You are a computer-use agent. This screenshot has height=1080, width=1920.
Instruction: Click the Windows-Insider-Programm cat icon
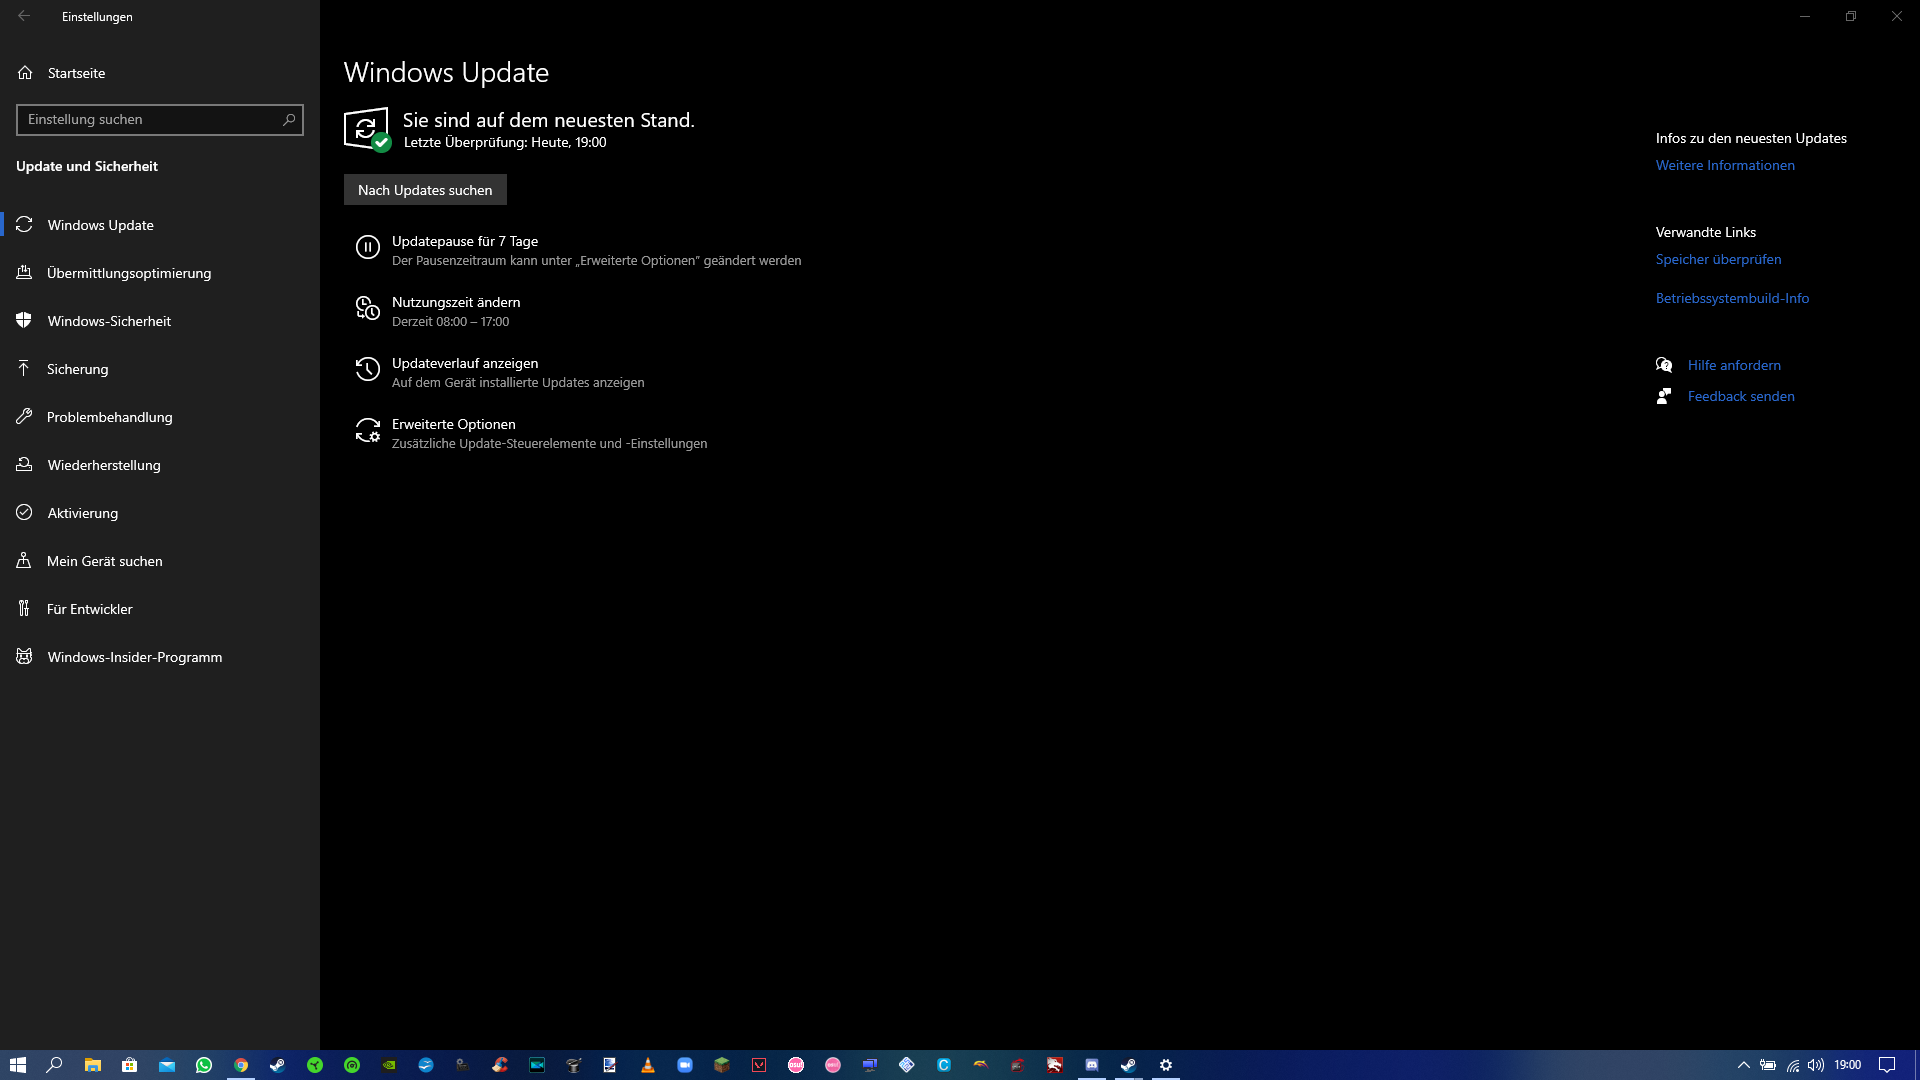pyautogui.click(x=24, y=657)
